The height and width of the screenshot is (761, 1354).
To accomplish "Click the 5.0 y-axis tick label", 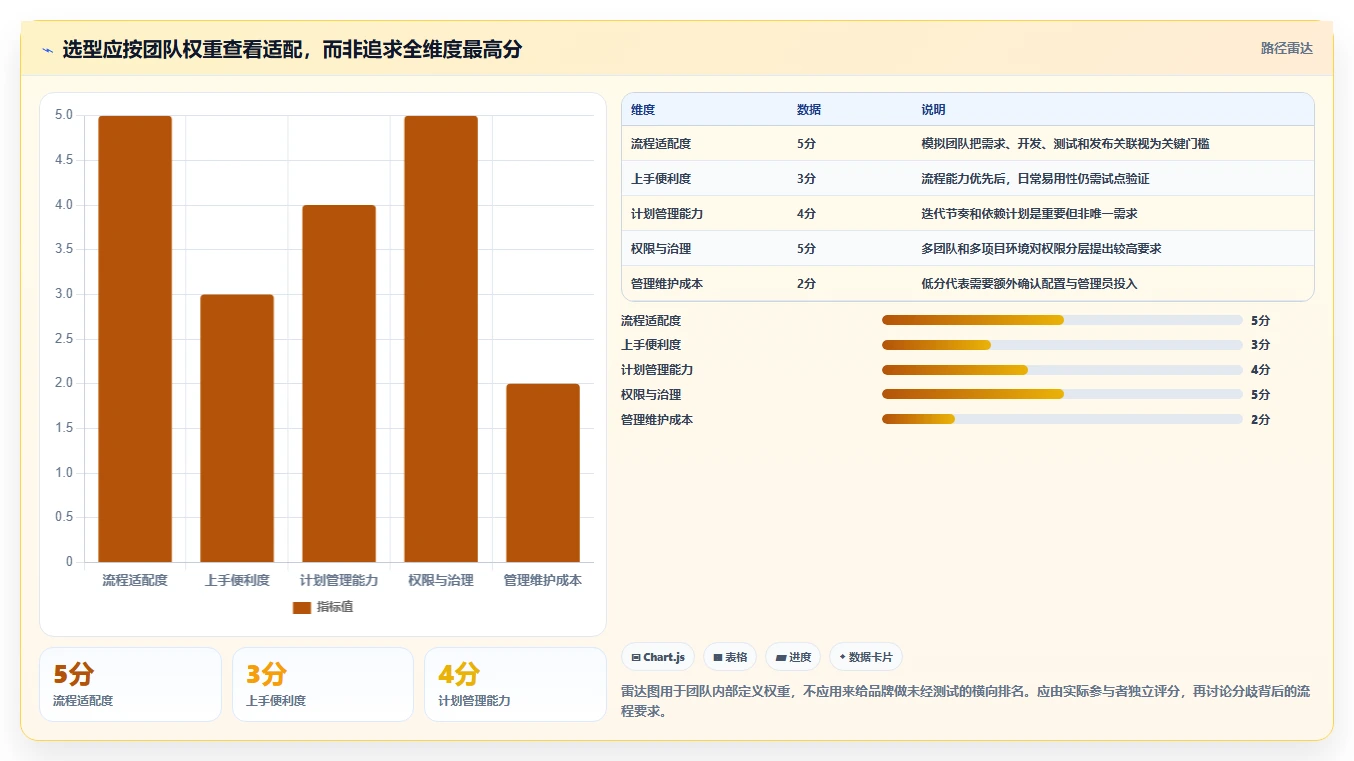I will coord(64,115).
